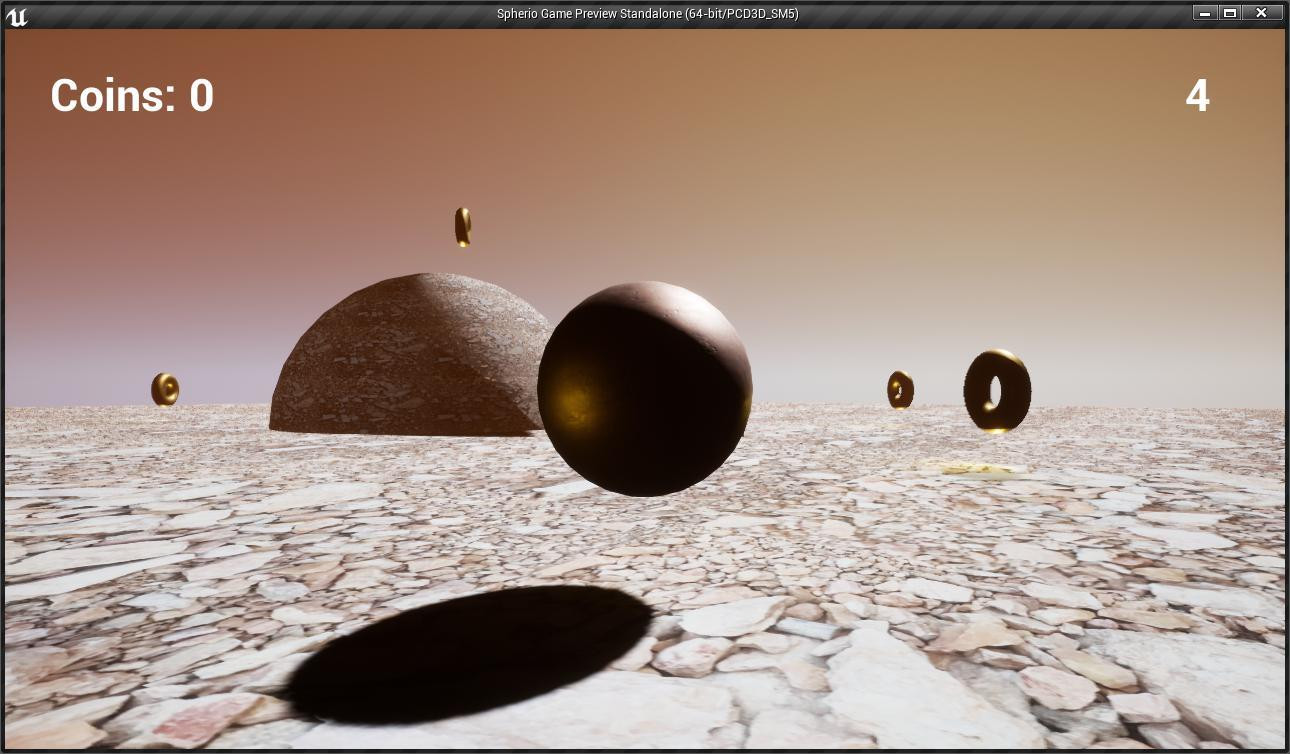Viewport: 1290px width, 754px height.
Task: Minimize the Spherio game preview window
Action: click(x=1205, y=13)
